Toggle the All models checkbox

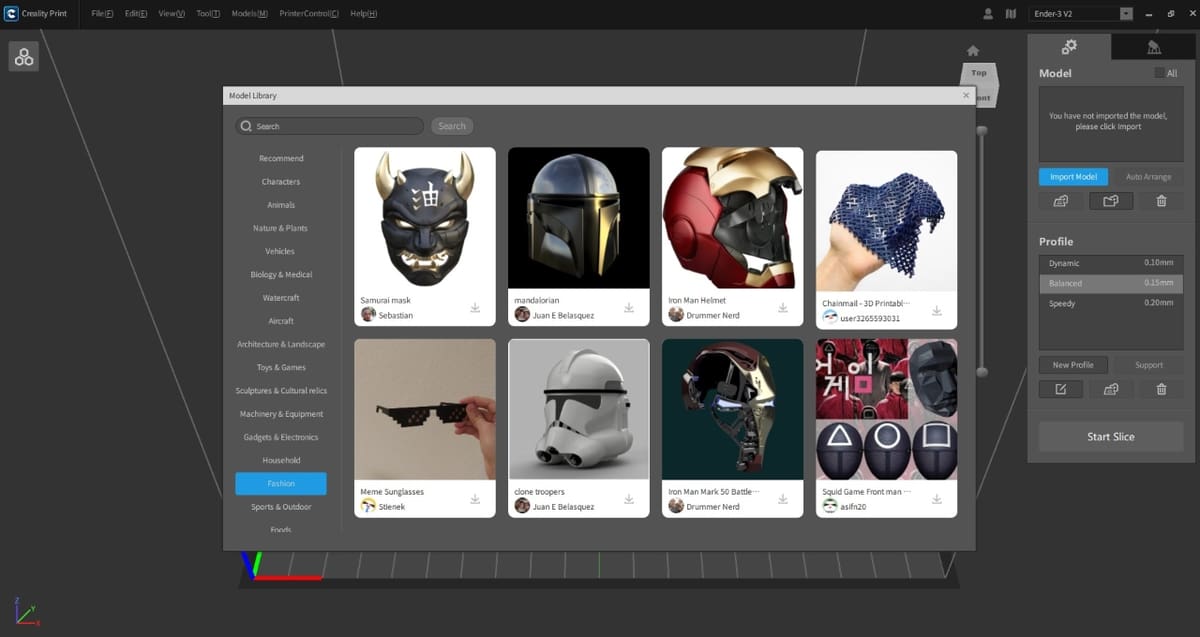point(1159,73)
